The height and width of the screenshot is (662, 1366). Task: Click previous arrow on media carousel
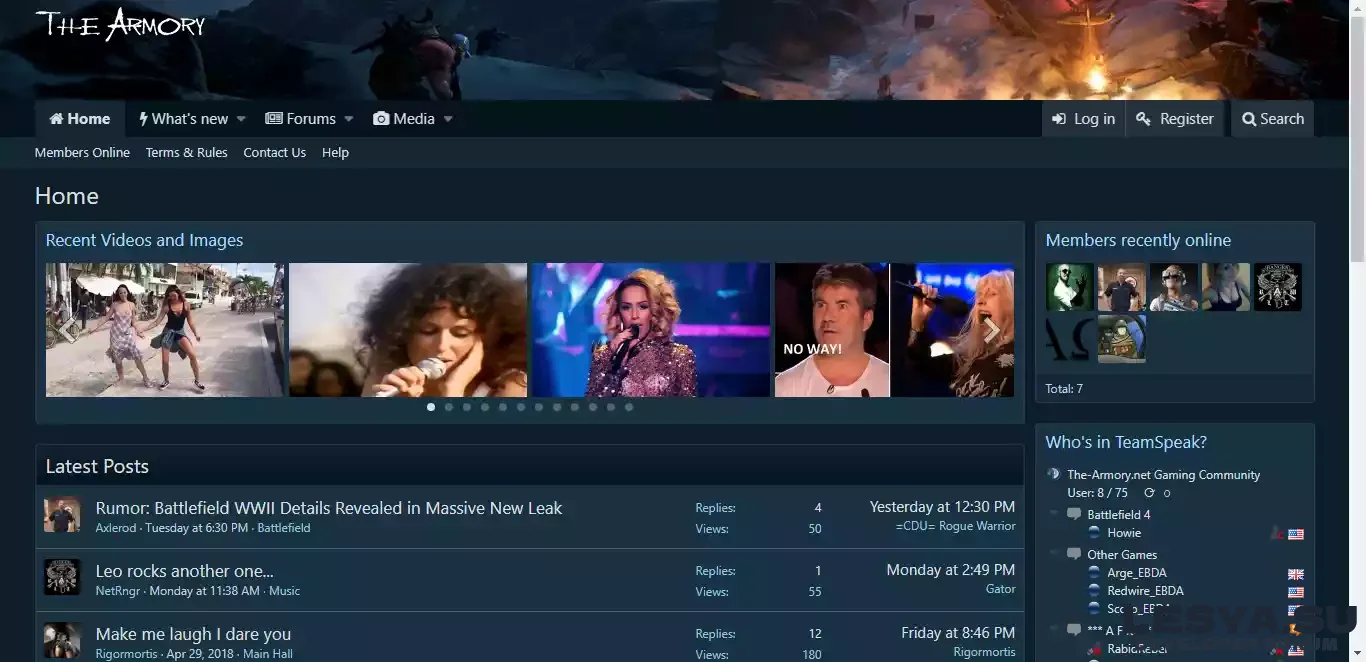coord(67,331)
